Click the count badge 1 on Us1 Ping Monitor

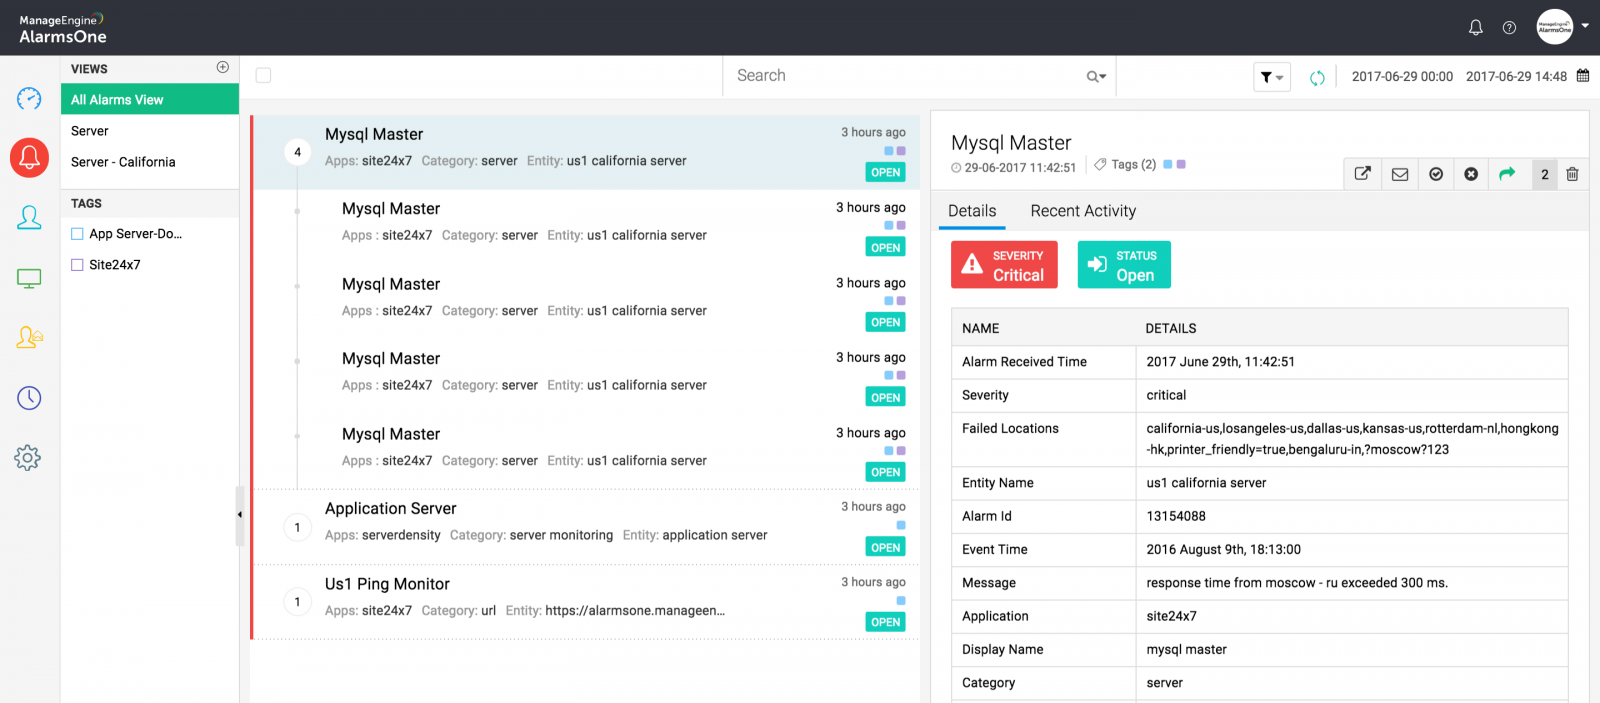tap(297, 602)
